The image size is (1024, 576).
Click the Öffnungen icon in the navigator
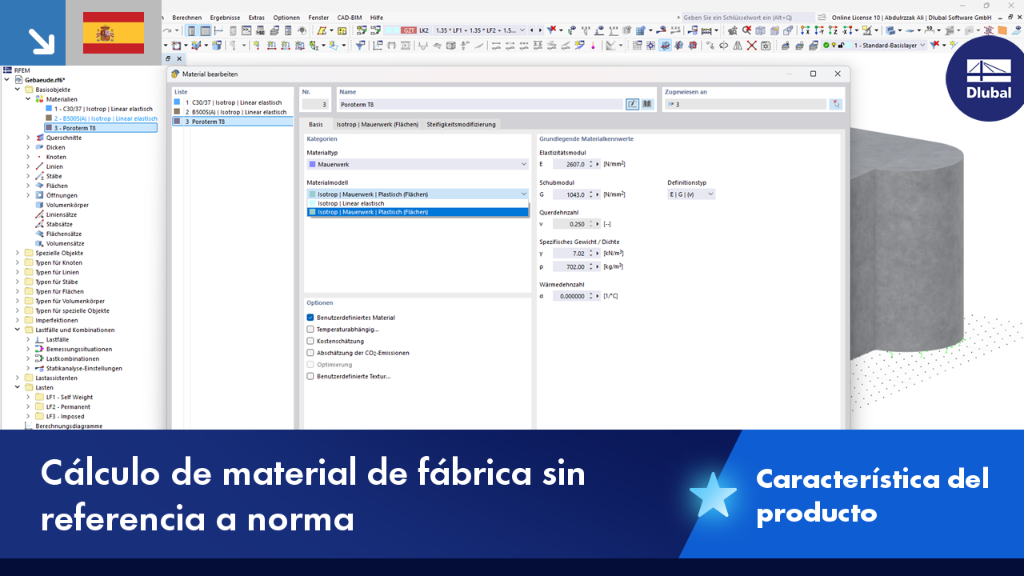coord(39,195)
